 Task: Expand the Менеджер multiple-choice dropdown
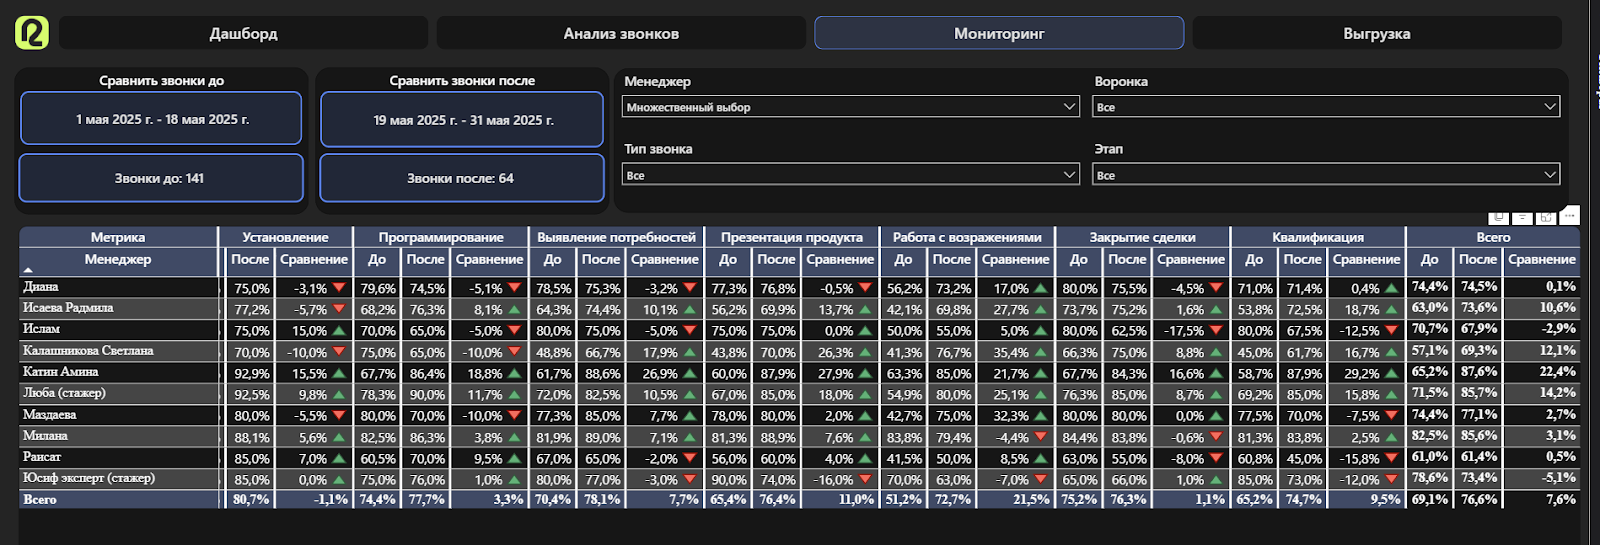851,107
